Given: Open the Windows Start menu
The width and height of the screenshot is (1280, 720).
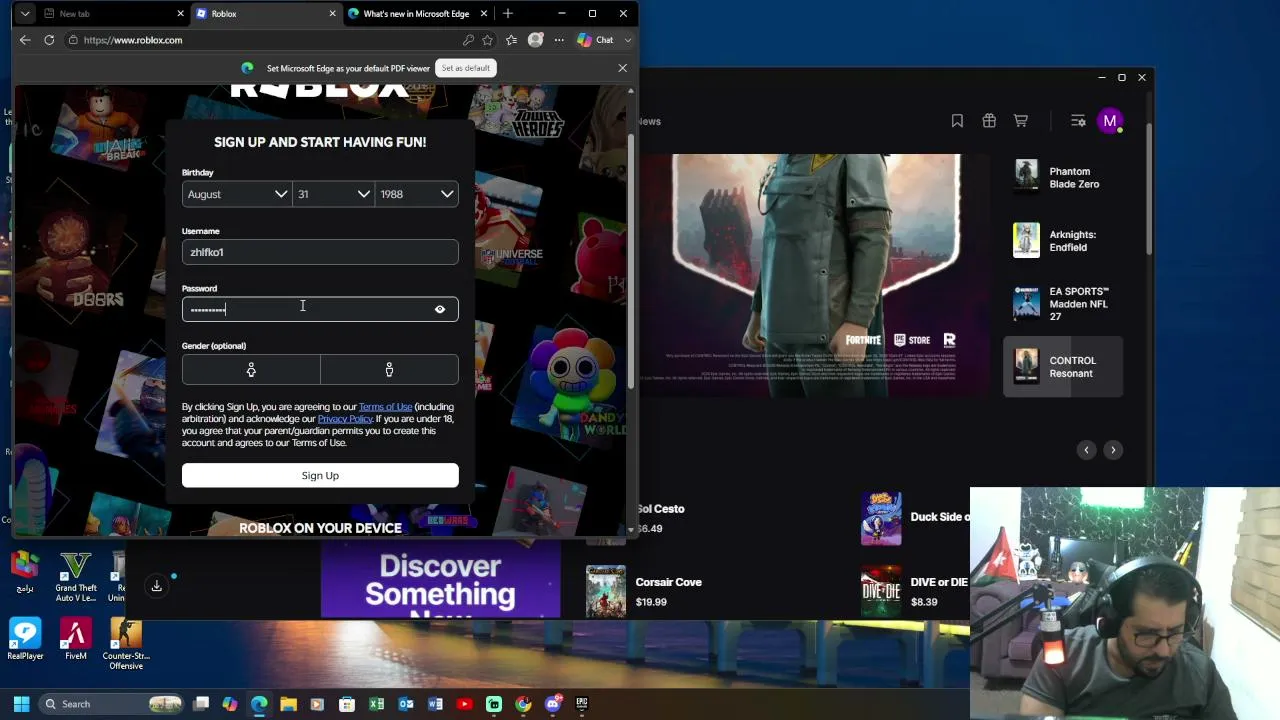Looking at the screenshot, I should pos(21,704).
